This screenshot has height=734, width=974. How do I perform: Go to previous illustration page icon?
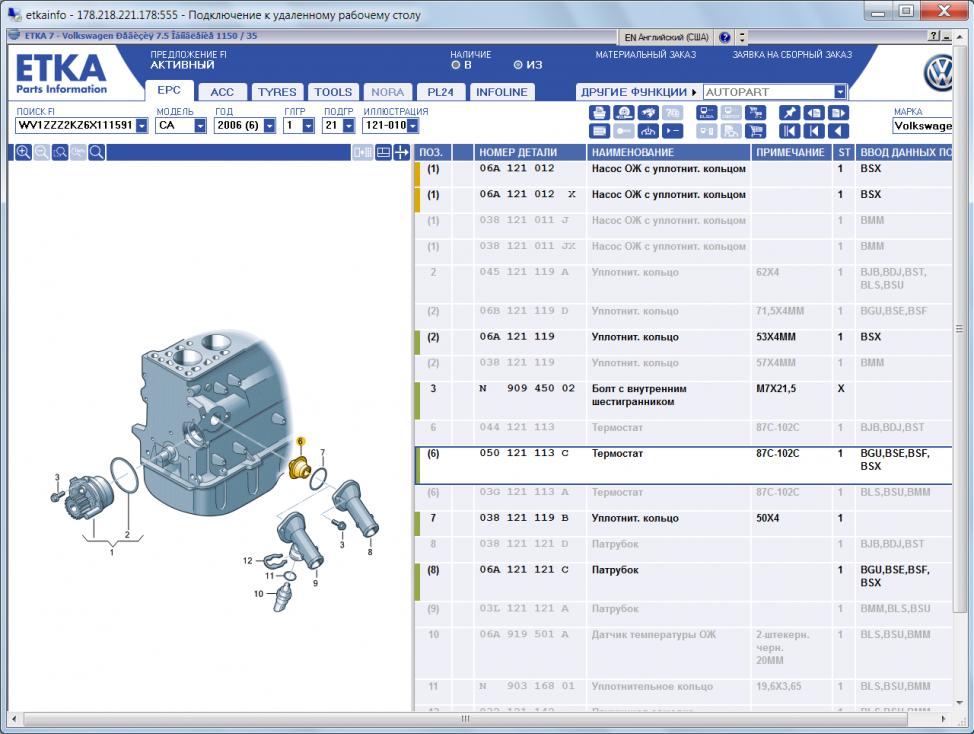[814, 113]
